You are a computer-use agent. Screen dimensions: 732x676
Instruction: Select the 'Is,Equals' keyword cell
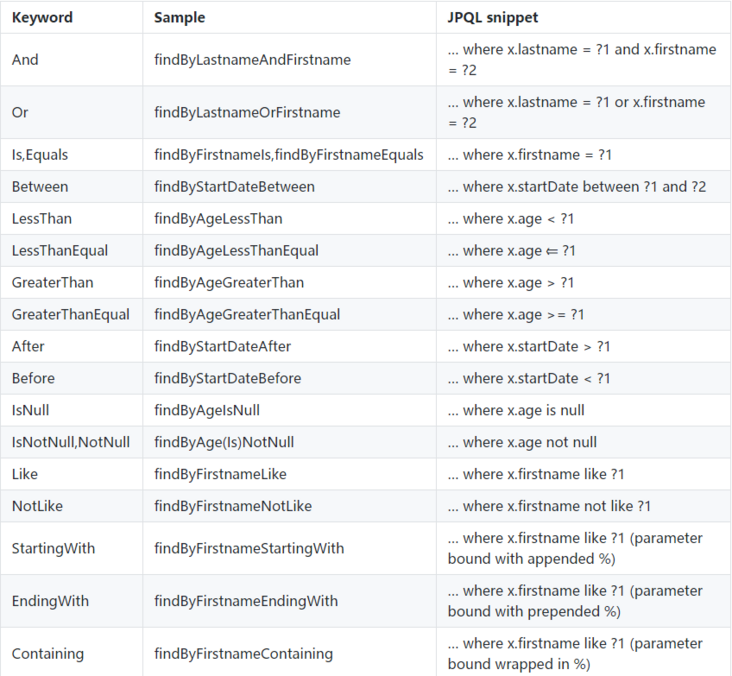[71, 155]
